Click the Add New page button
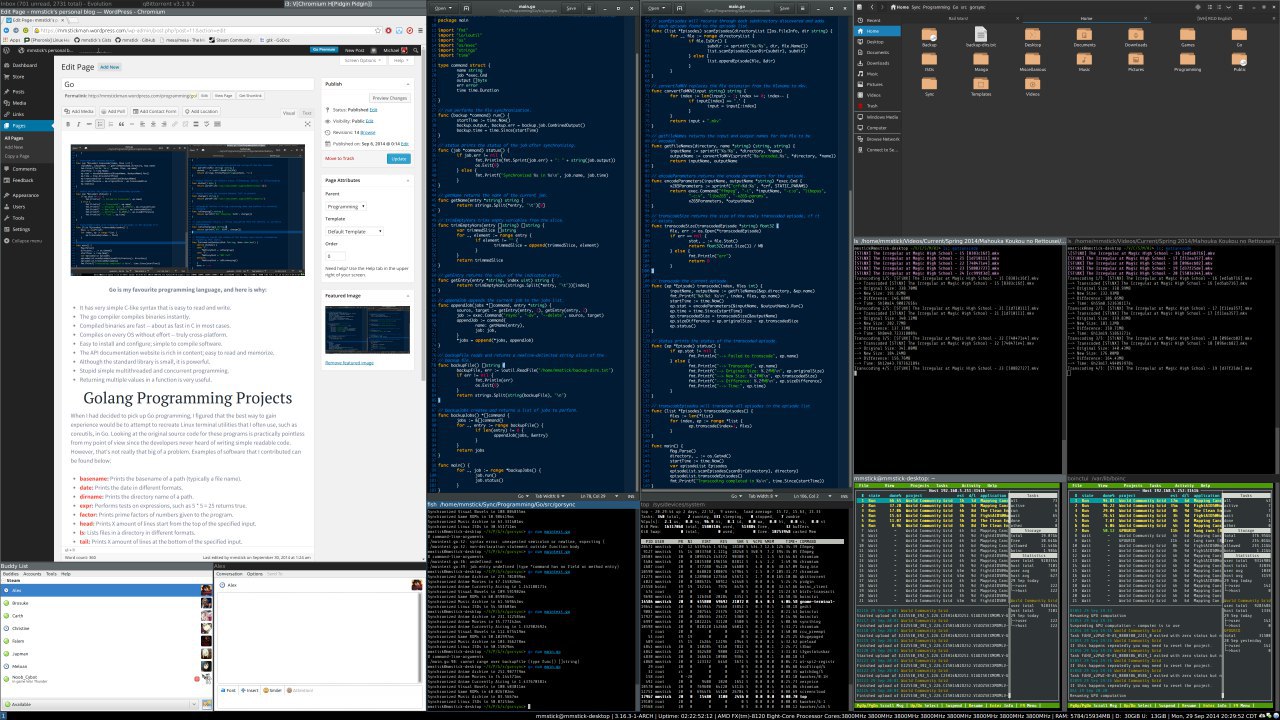The height and width of the screenshot is (720, 1280). coord(109,67)
